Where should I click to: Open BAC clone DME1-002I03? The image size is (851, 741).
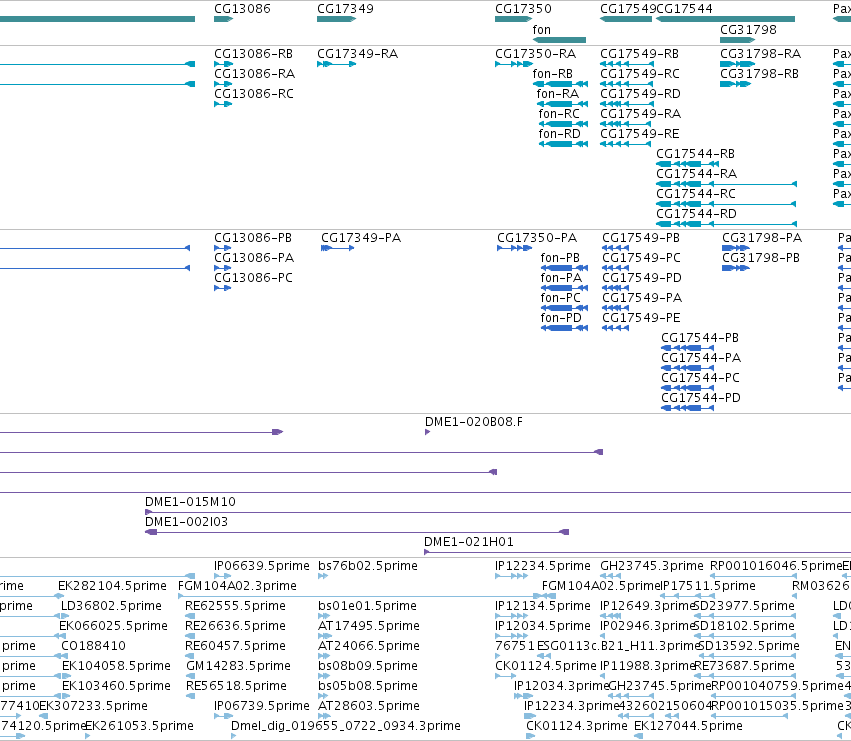click(187, 522)
